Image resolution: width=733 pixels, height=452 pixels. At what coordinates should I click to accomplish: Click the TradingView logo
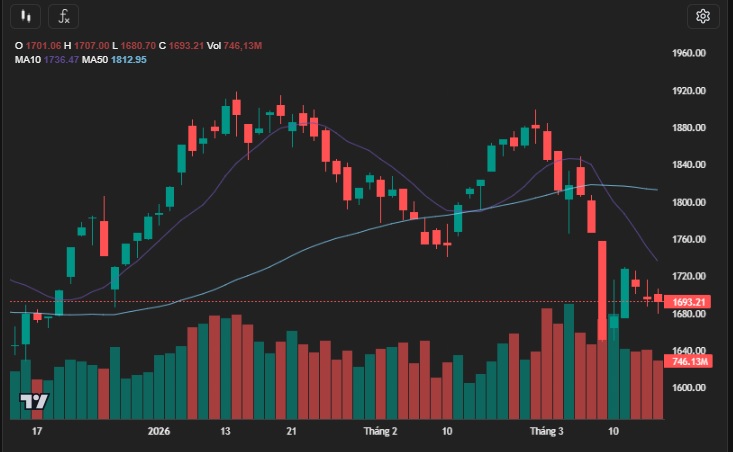tap(34, 402)
